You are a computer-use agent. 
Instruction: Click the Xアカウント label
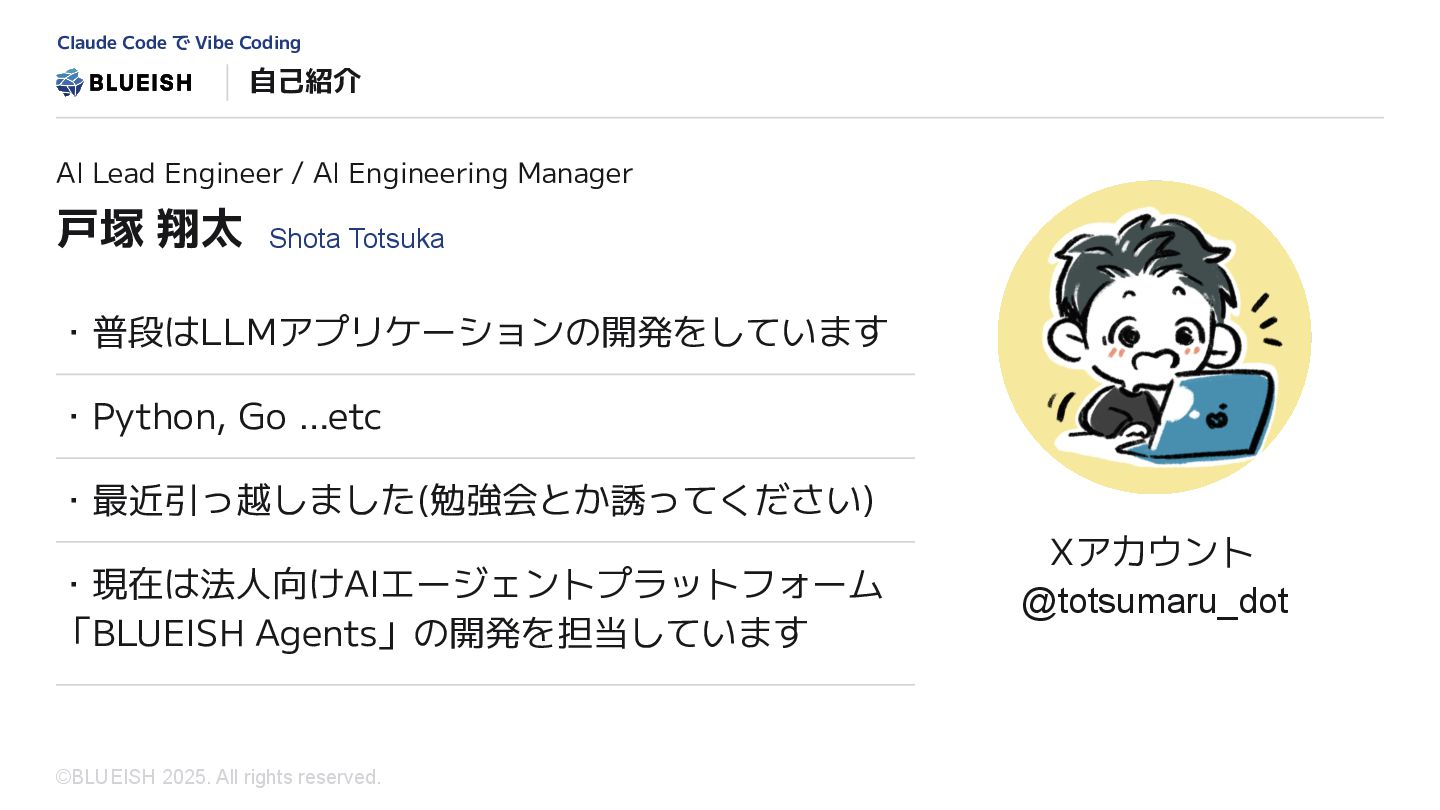coord(1151,552)
